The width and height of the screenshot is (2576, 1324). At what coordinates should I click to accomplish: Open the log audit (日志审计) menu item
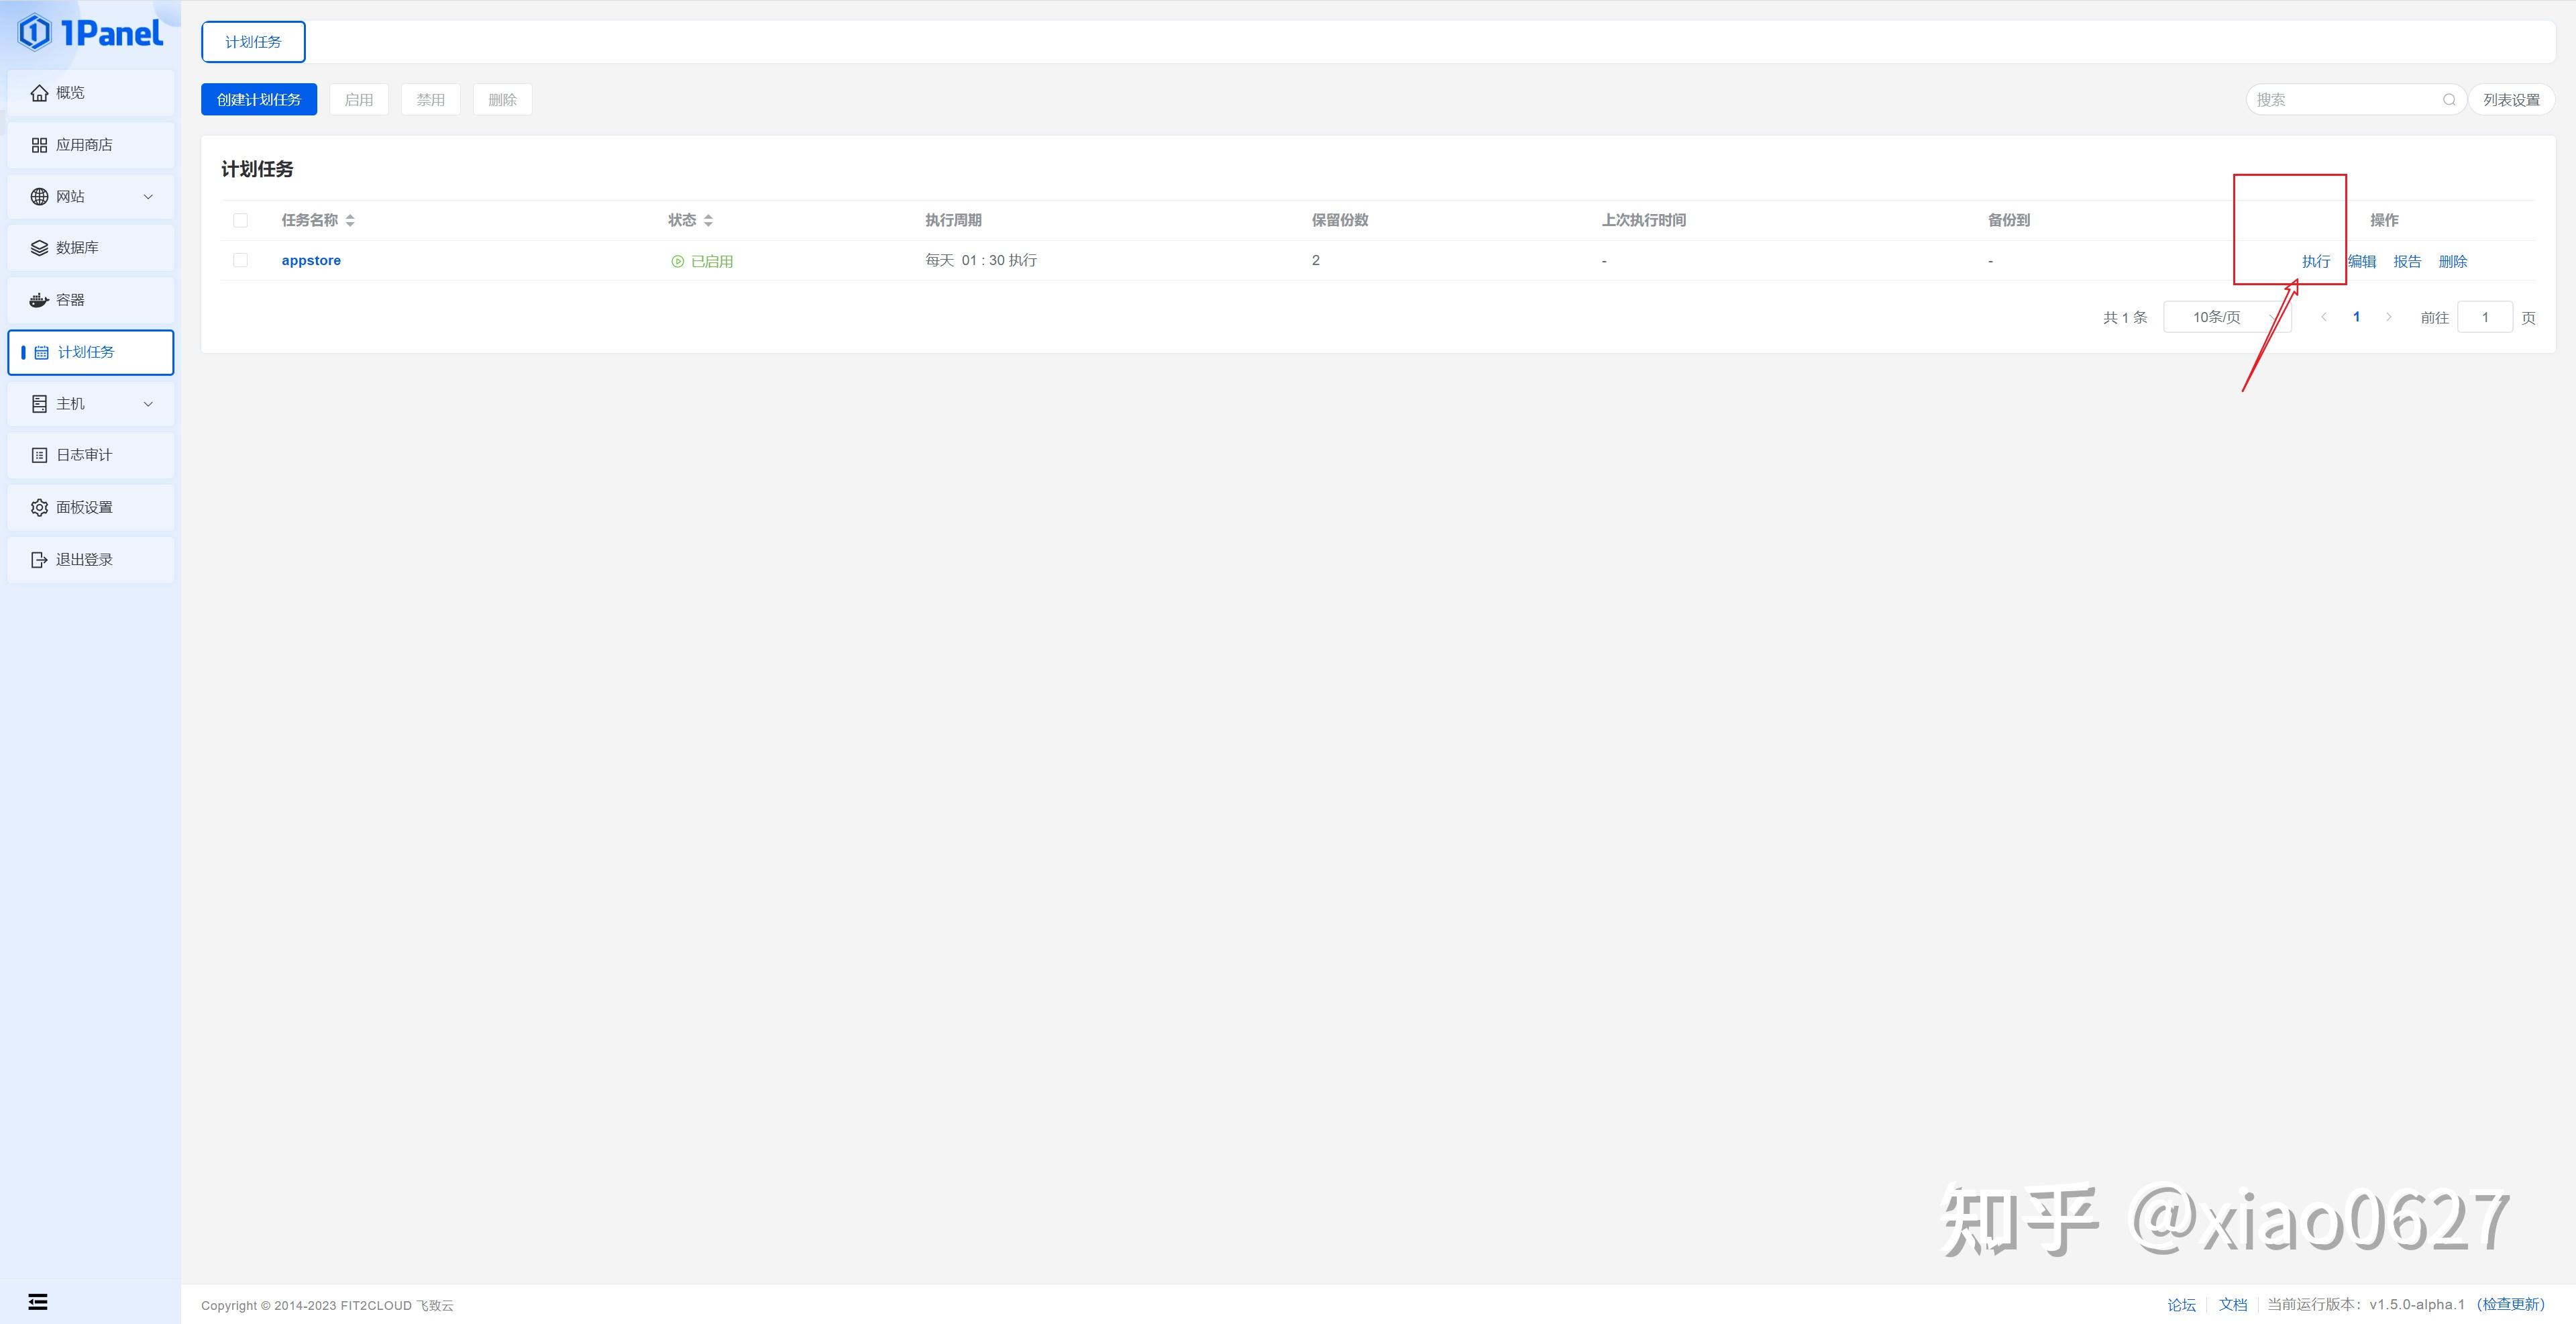click(x=84, y=455)
